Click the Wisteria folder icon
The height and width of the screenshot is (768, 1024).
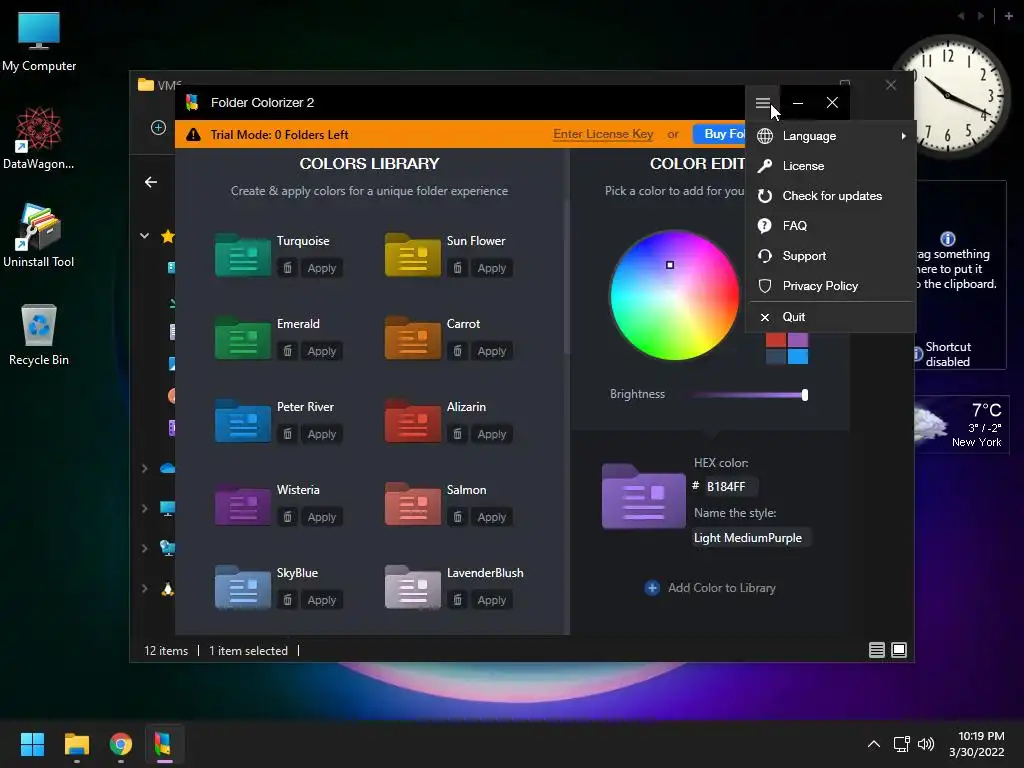pos(242,504)
